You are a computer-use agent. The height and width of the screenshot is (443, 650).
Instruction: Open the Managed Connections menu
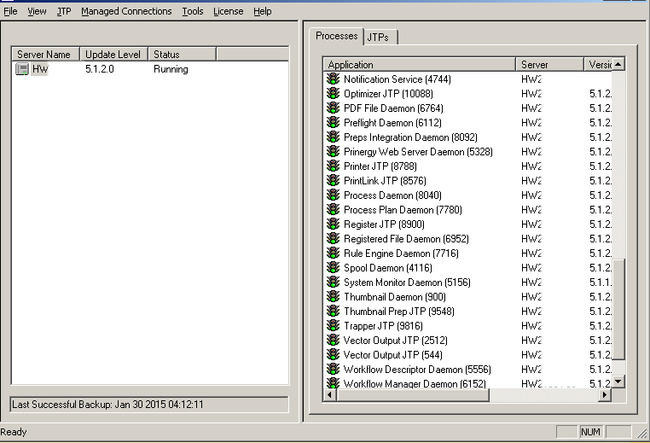tap(126, 11)
